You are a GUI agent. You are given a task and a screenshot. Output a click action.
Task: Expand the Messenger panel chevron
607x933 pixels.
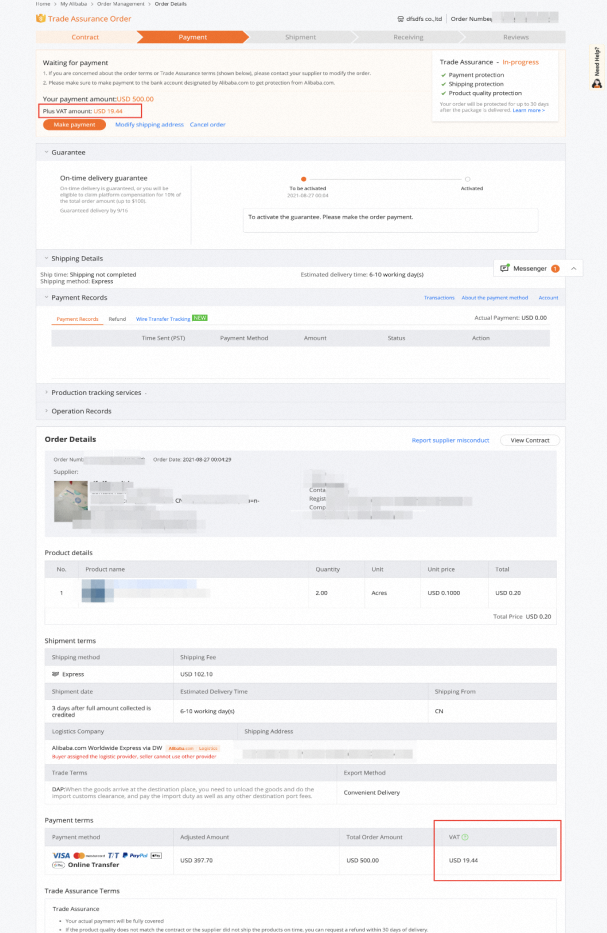click(x=574, y=269)
